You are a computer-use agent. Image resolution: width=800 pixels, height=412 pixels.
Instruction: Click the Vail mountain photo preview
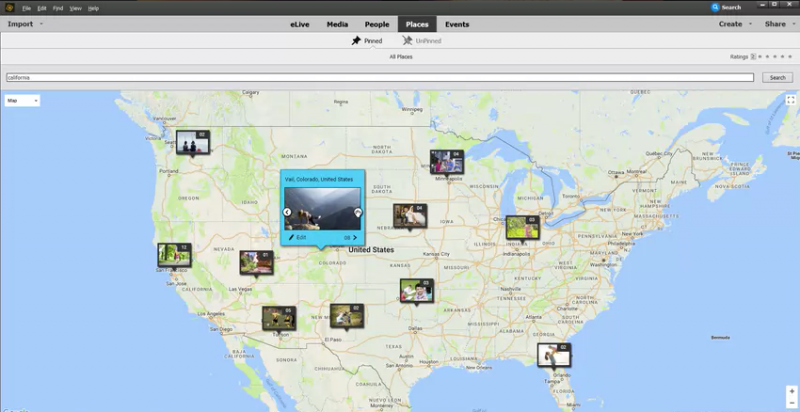point(322,209)
